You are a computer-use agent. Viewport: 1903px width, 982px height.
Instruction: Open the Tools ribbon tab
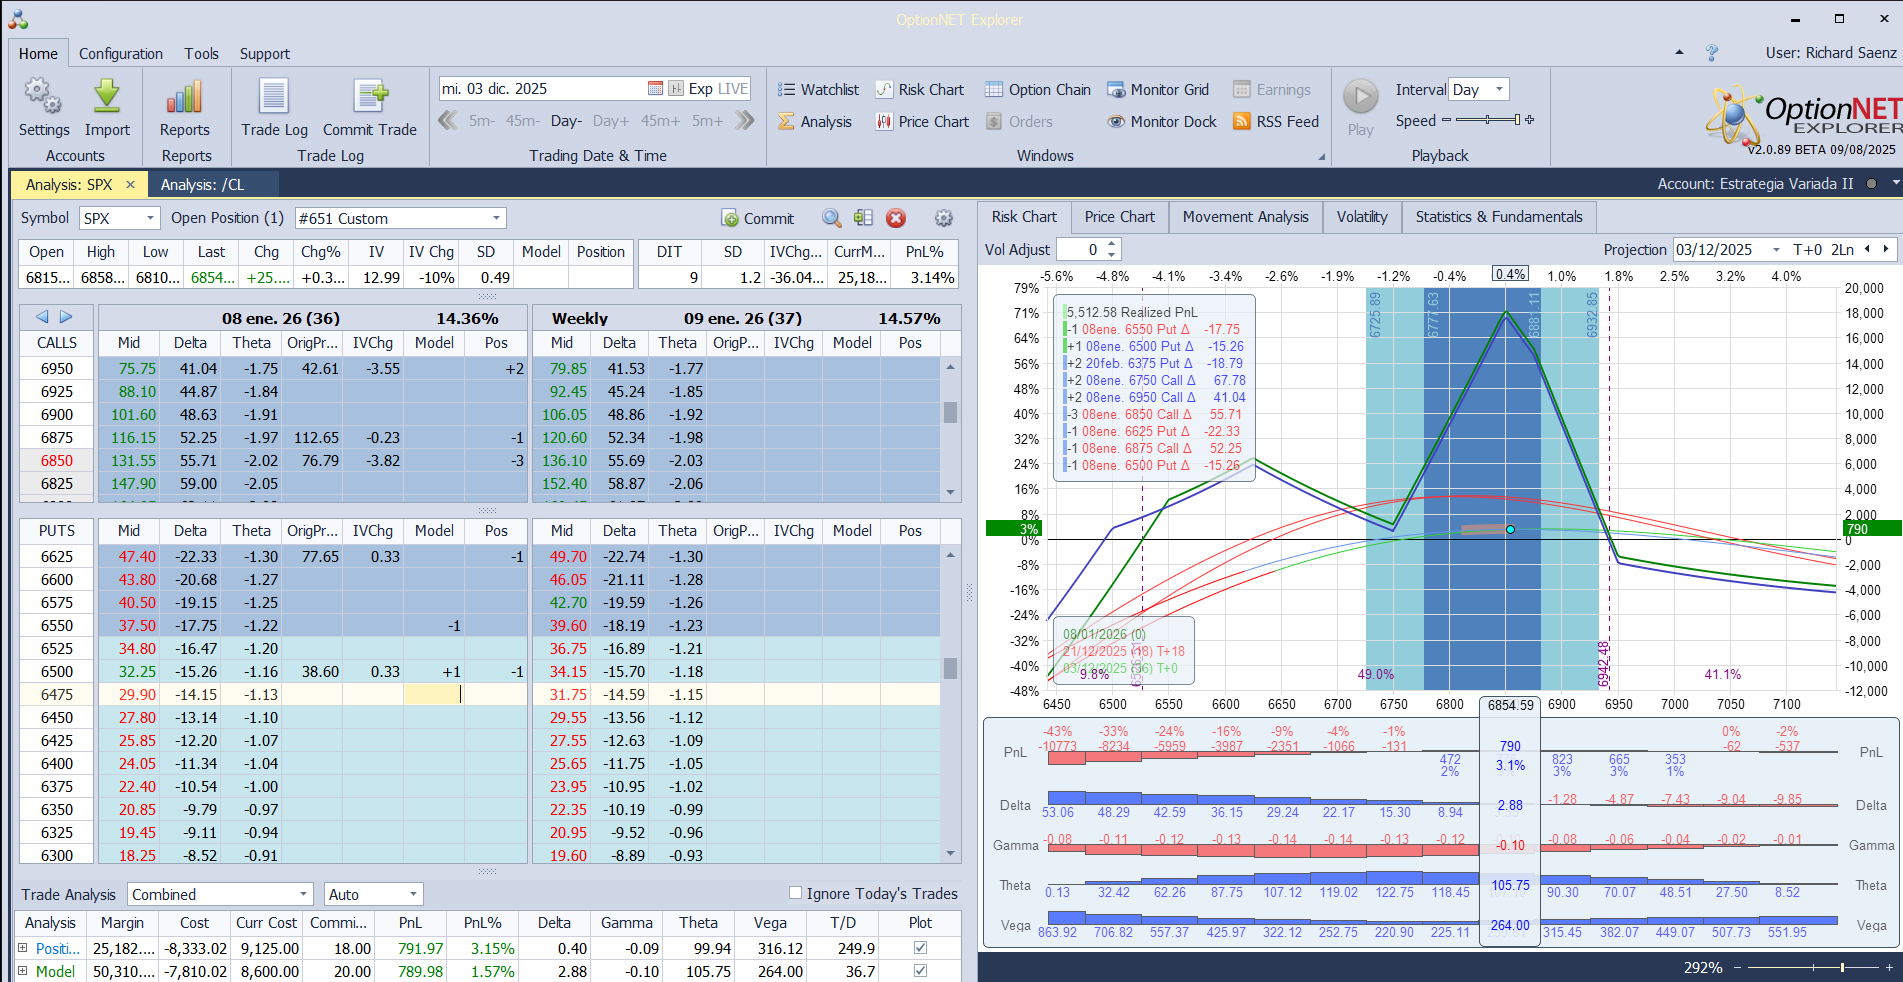[201, 54]
